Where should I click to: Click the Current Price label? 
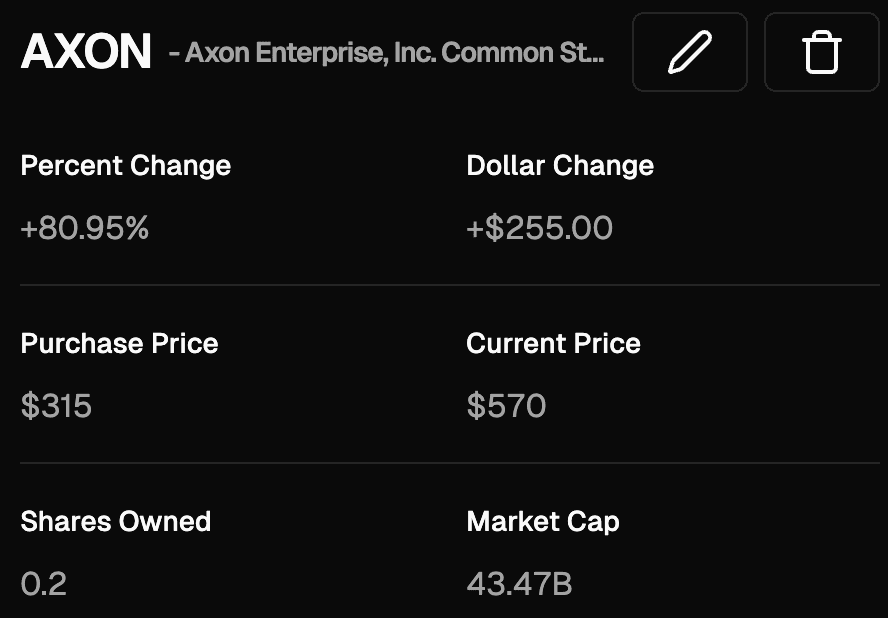pyautogui.click(x=553, y=343)
